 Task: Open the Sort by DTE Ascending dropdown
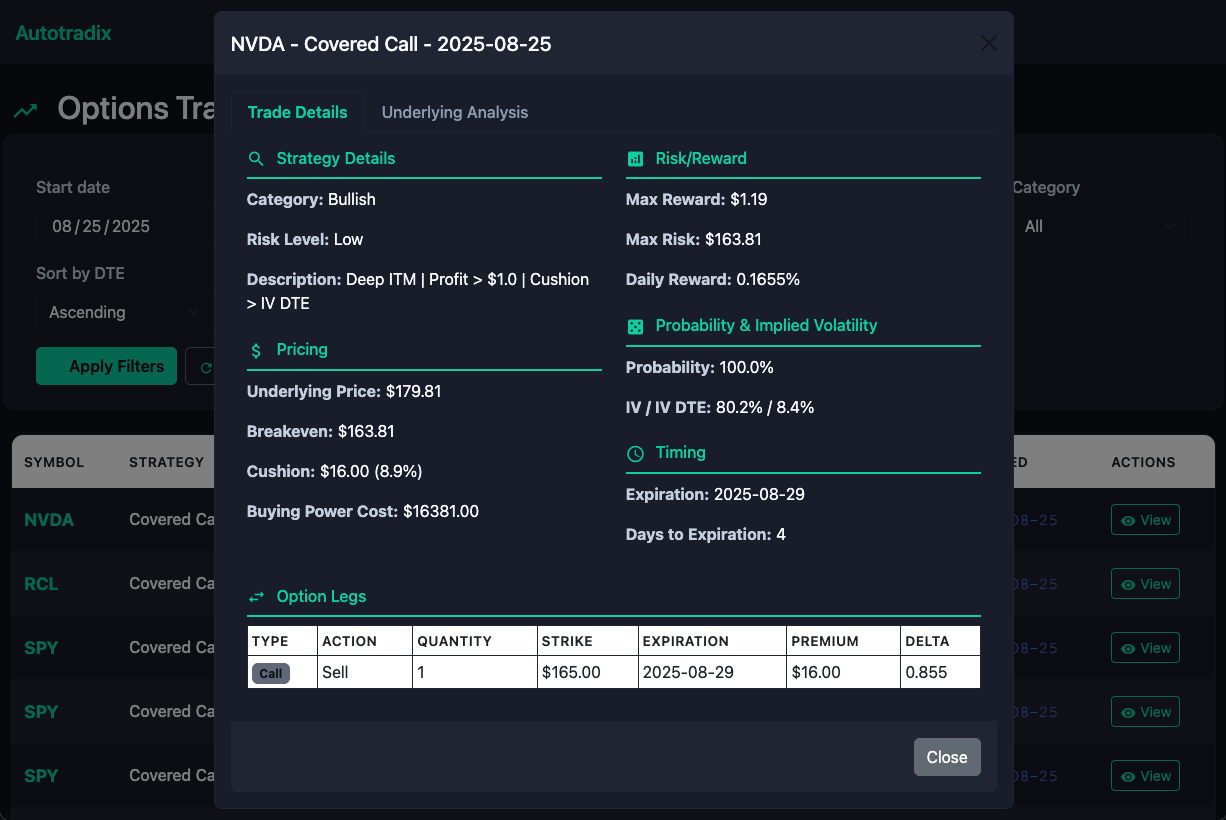click(x=125, y=312)
